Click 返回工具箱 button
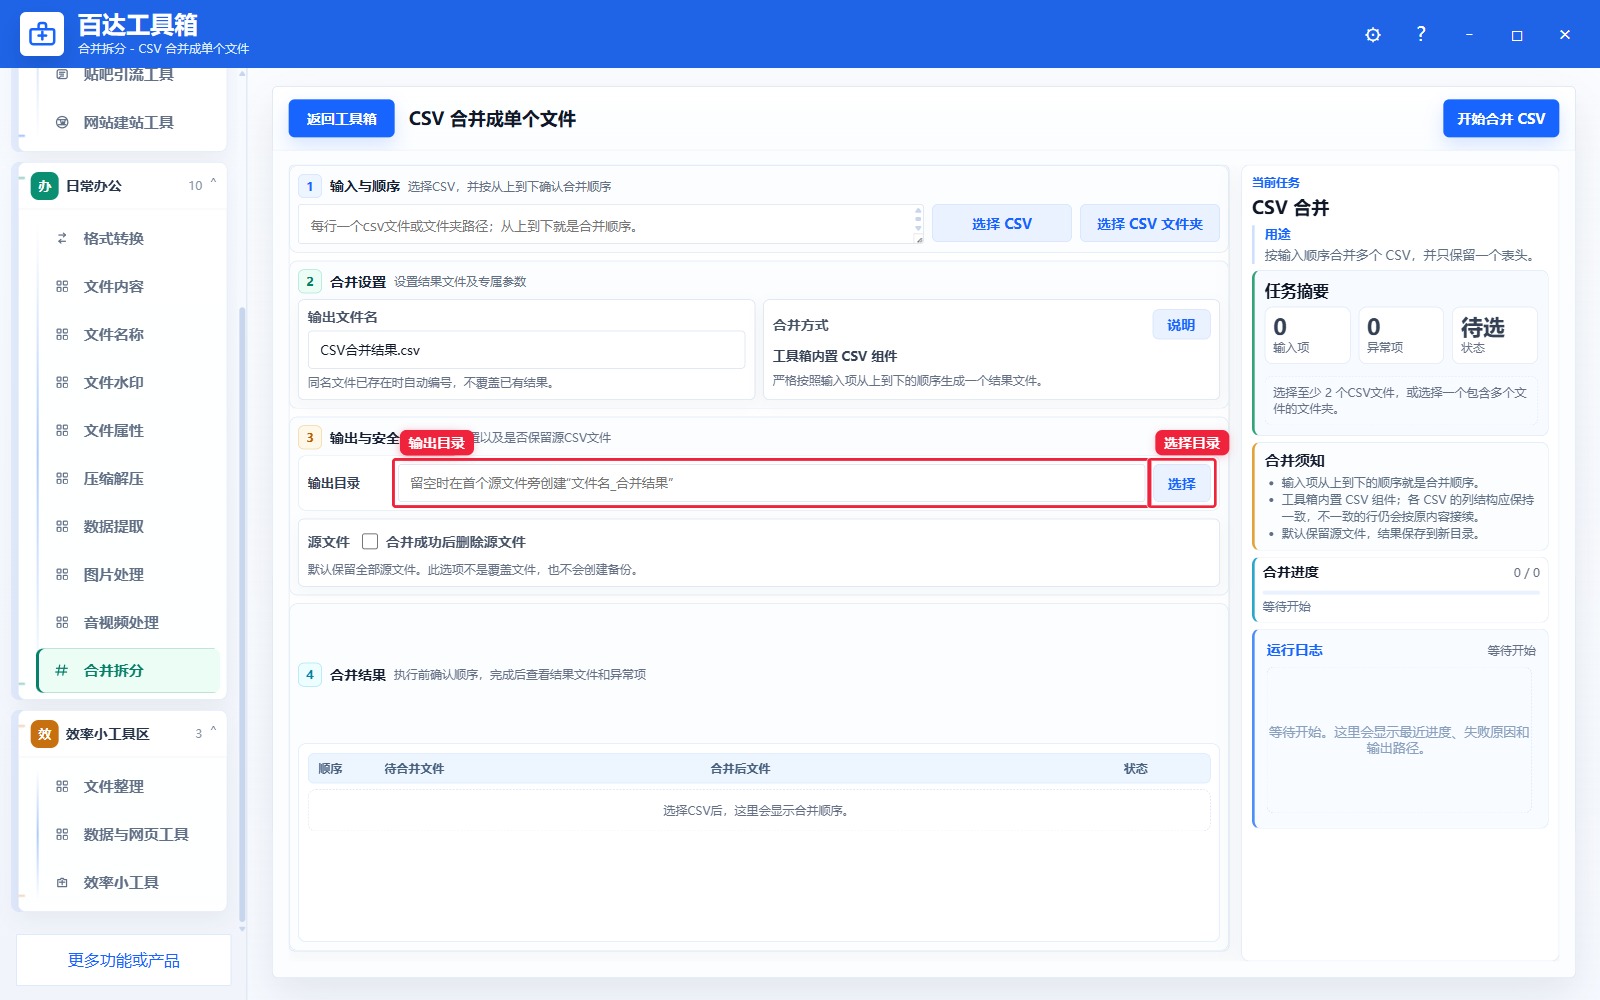This screenshot has width=1600, height=1000. pos(341,118)
